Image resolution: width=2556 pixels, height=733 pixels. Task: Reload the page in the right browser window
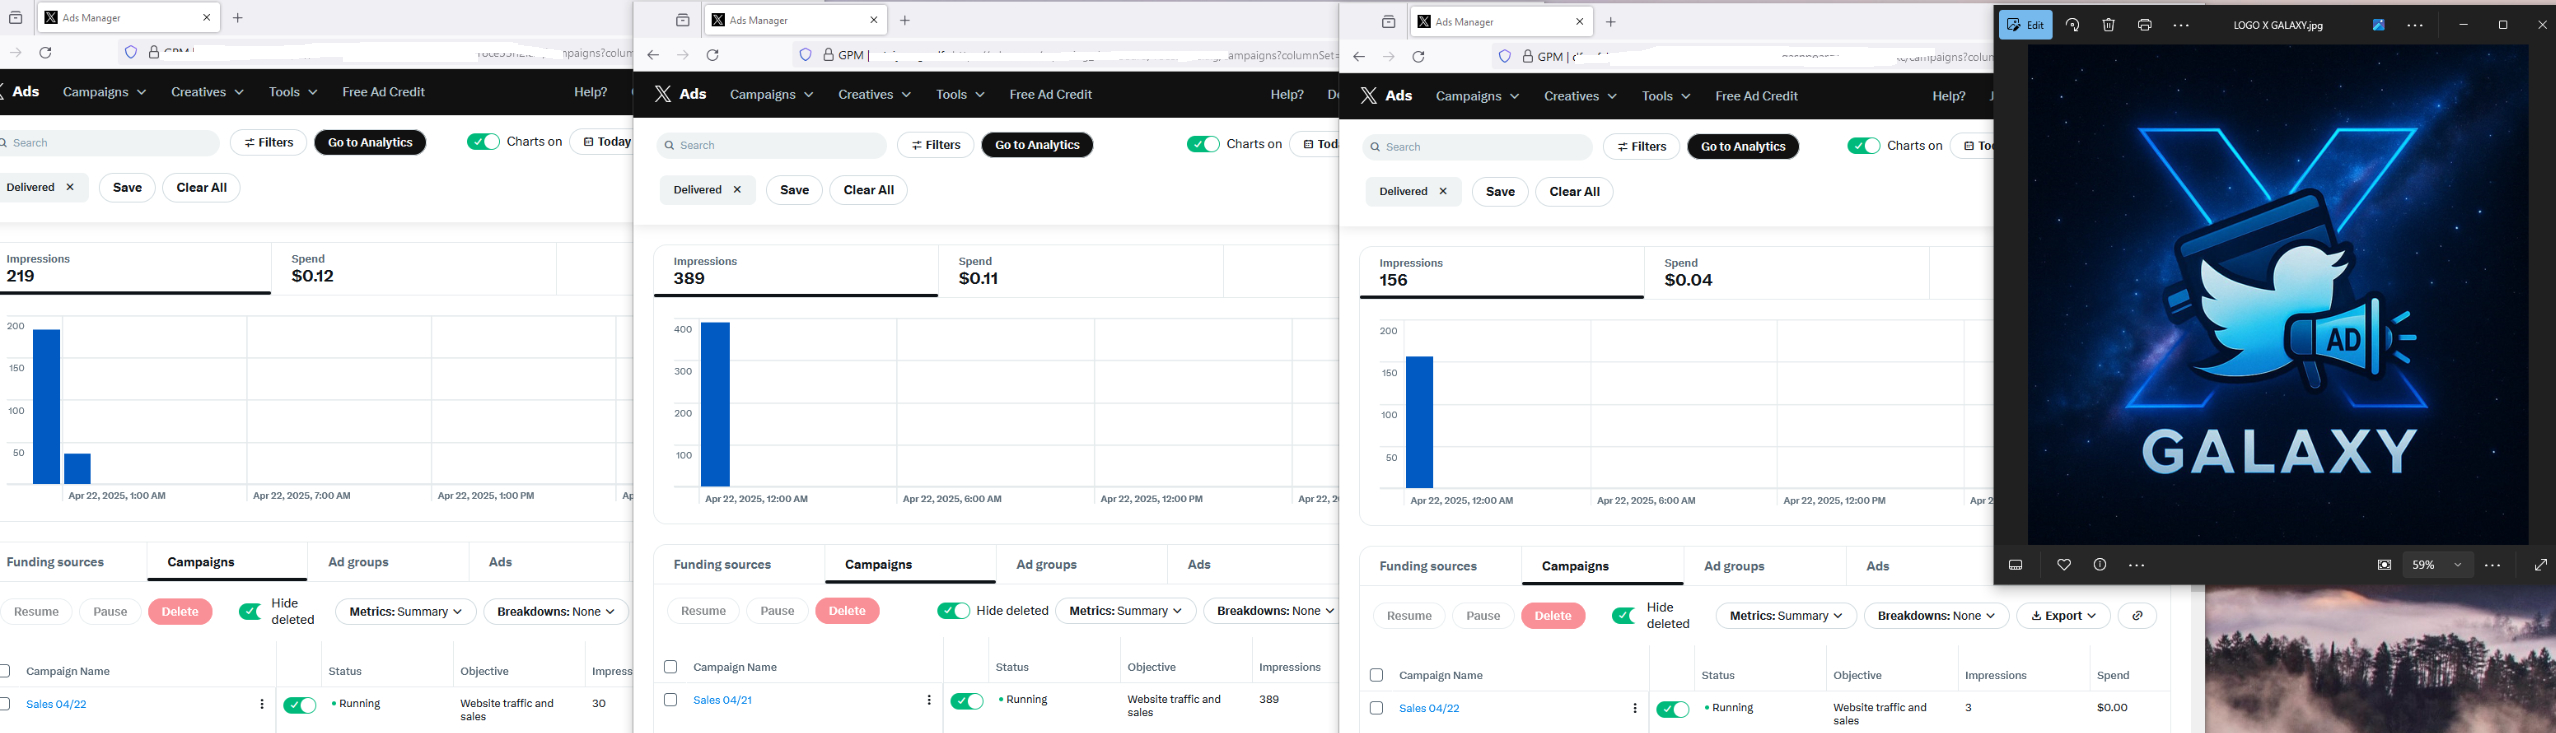pyautogui.click(x=1418, y=57)
